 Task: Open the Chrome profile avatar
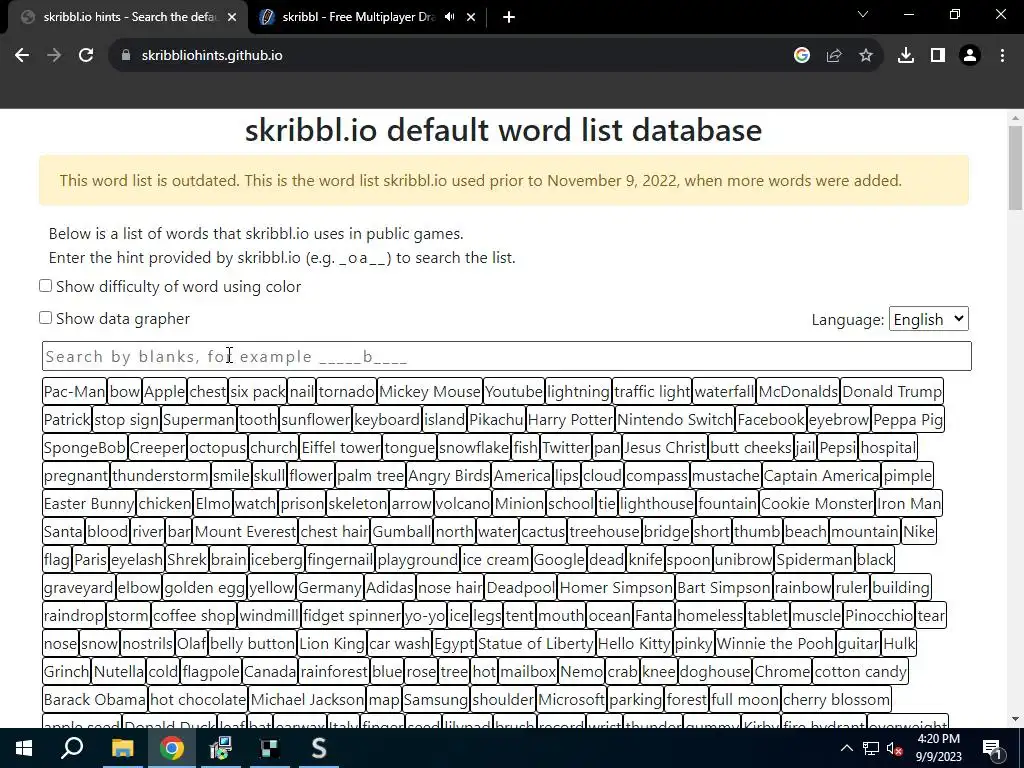coord(970,56)
